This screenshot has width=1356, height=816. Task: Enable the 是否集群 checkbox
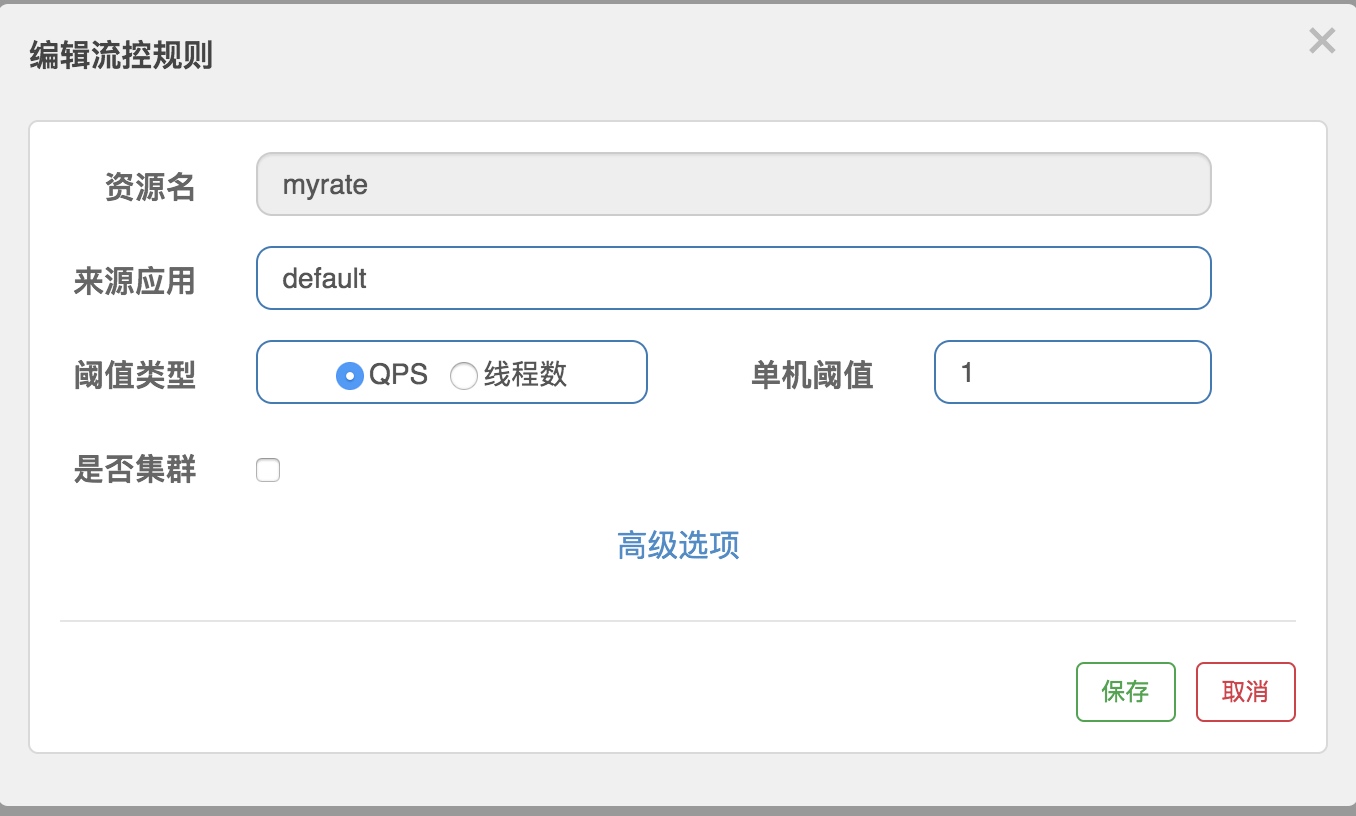268,470
